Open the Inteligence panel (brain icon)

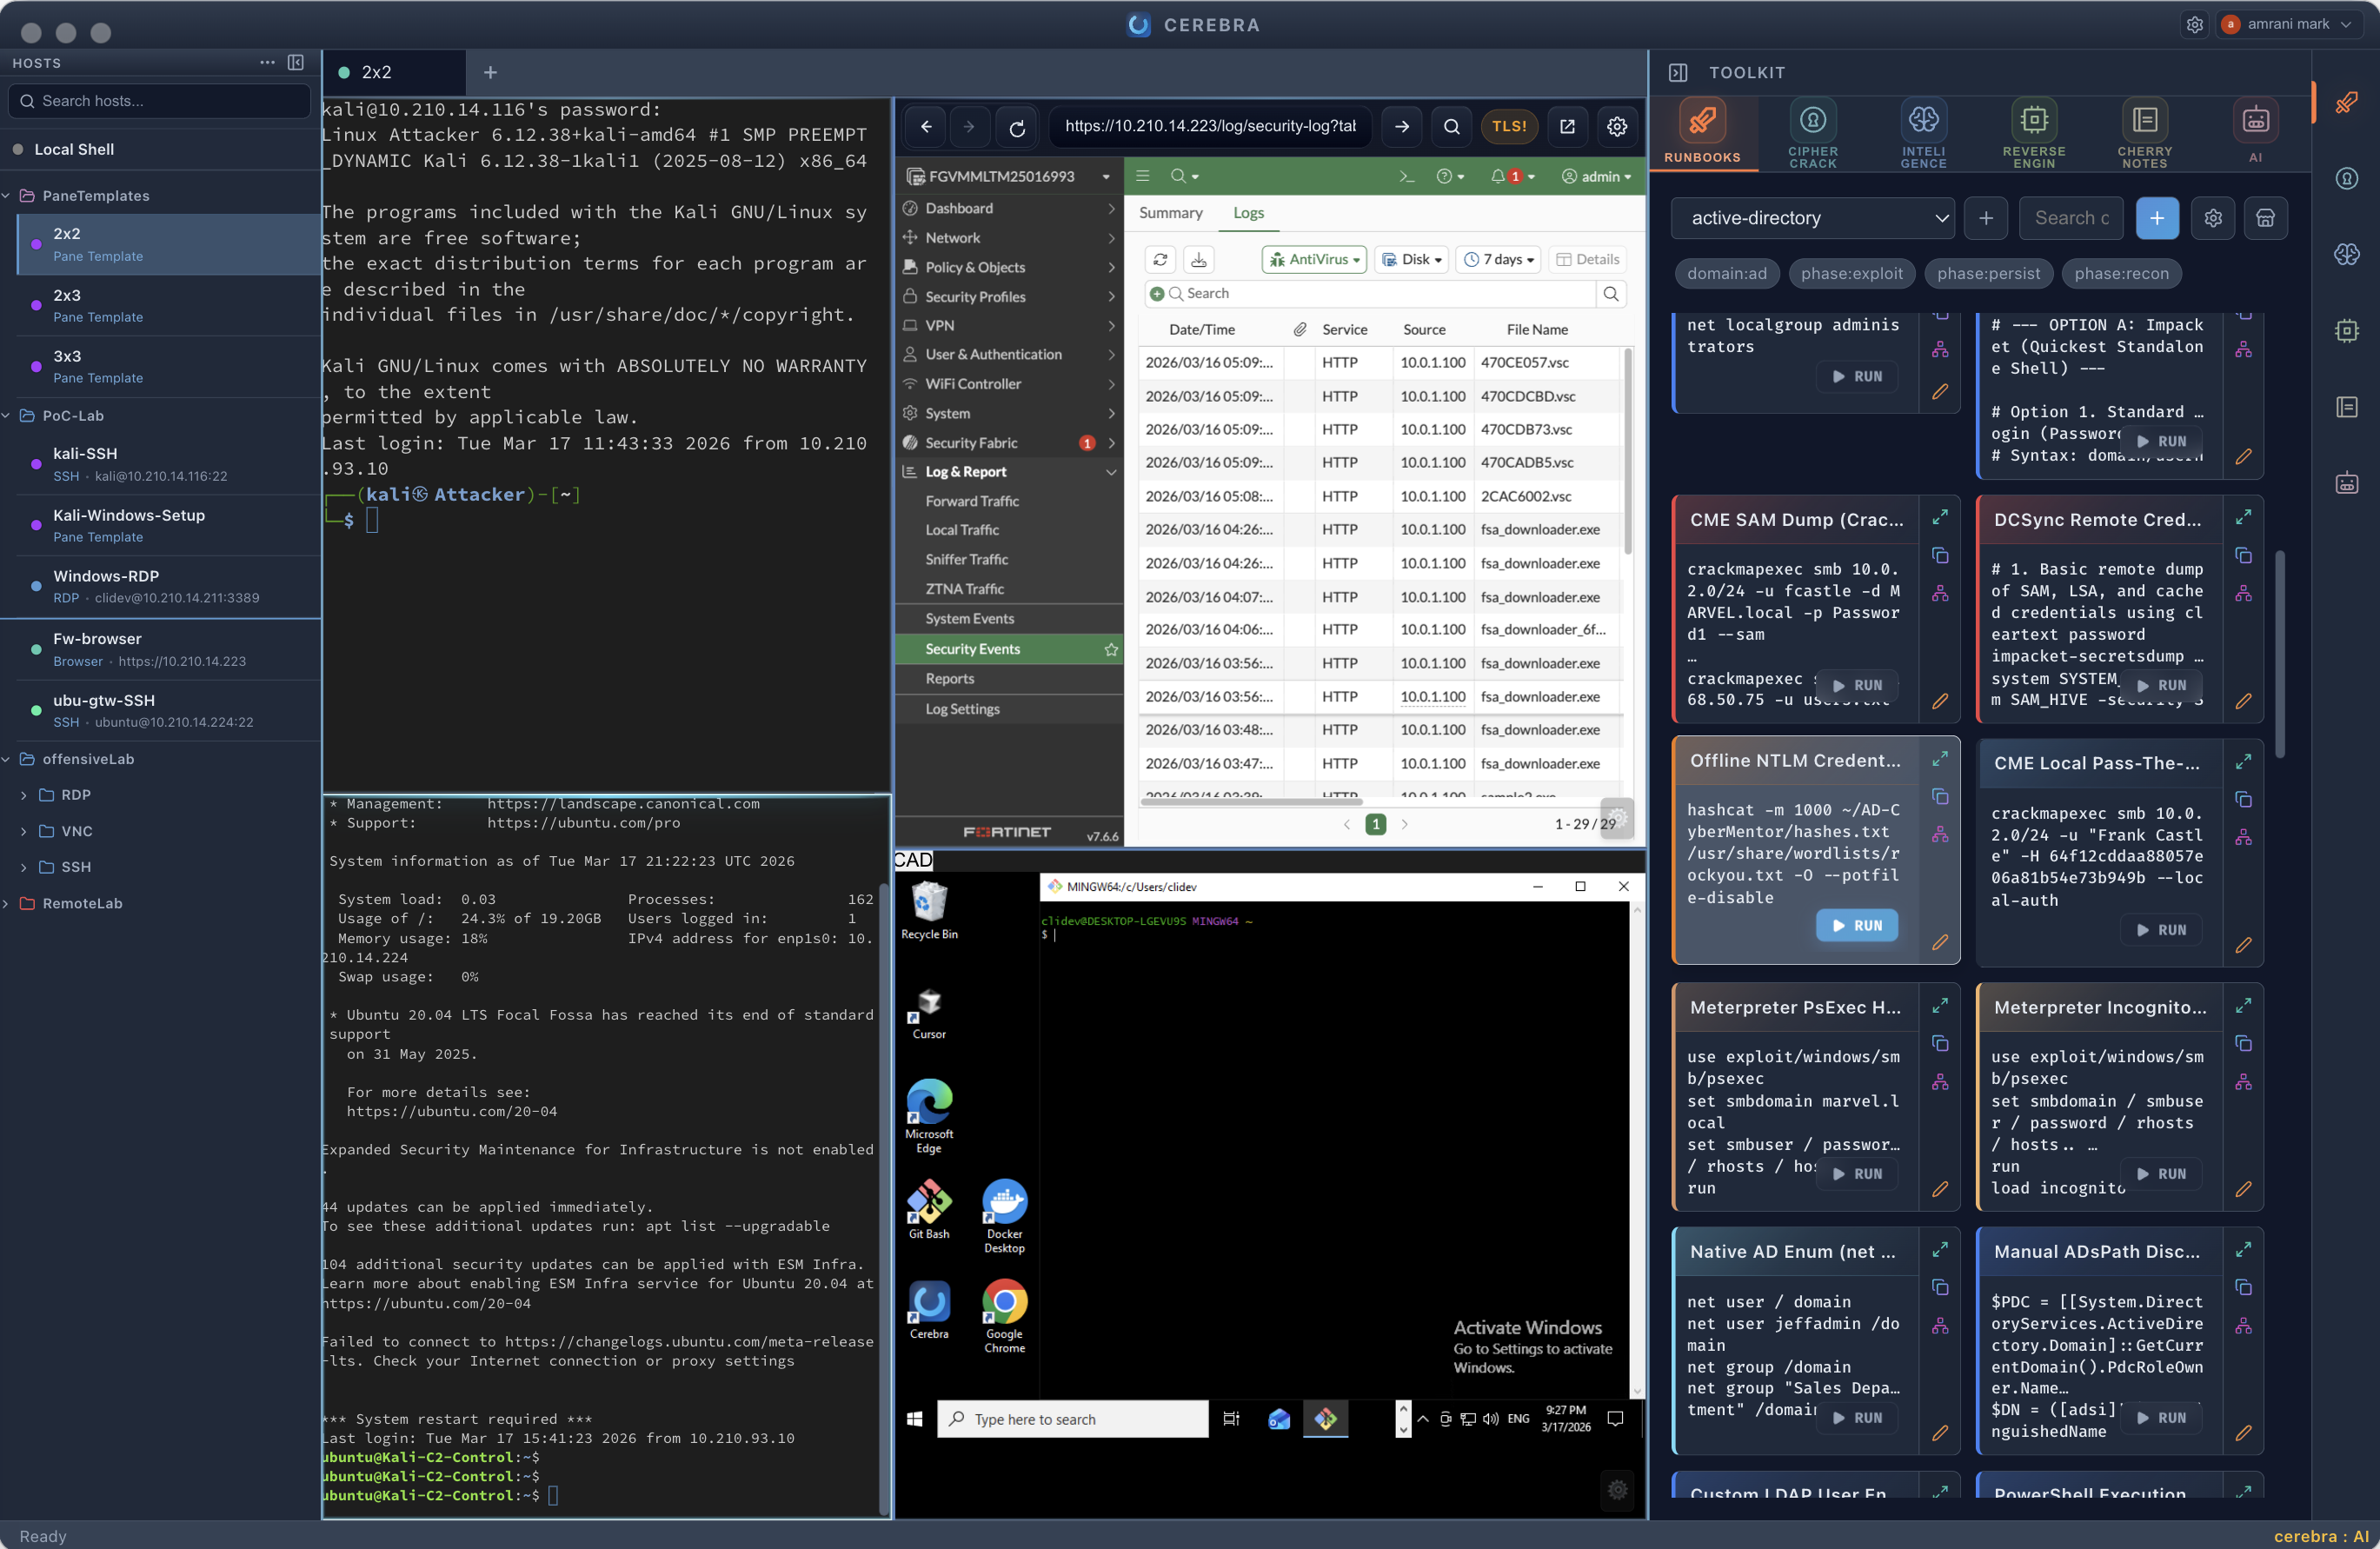(x=1923, y=131)
